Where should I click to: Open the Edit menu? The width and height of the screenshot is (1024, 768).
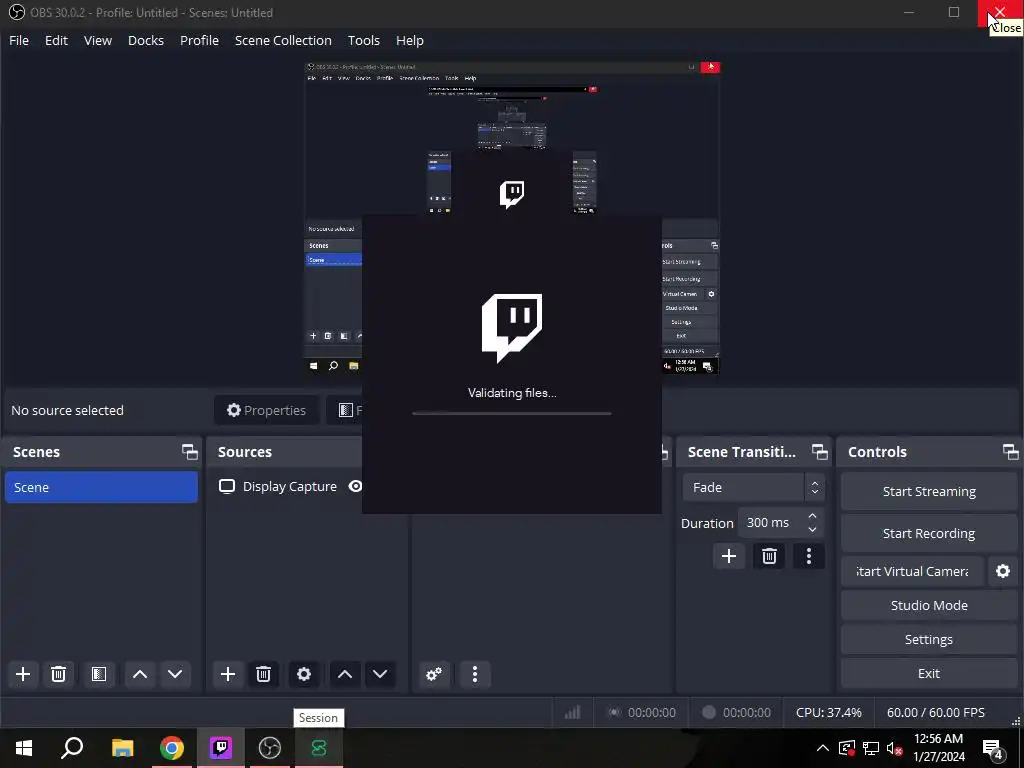(56, 40)
